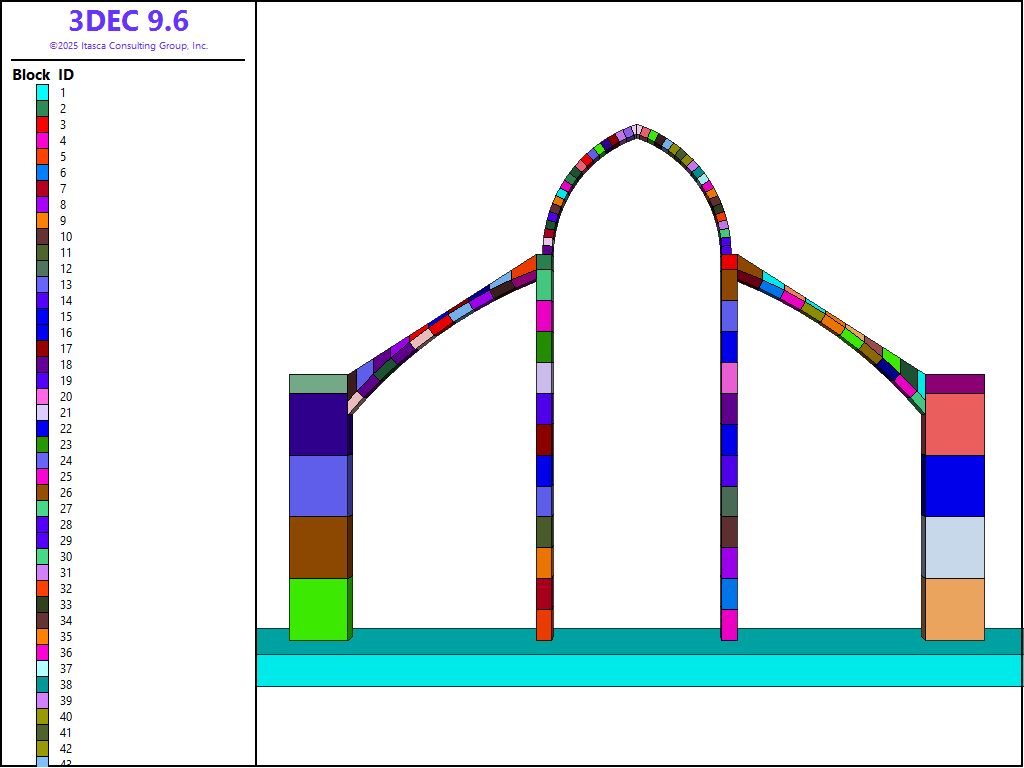
Task: Click the legend label number 17
Action: coord(65,348)
